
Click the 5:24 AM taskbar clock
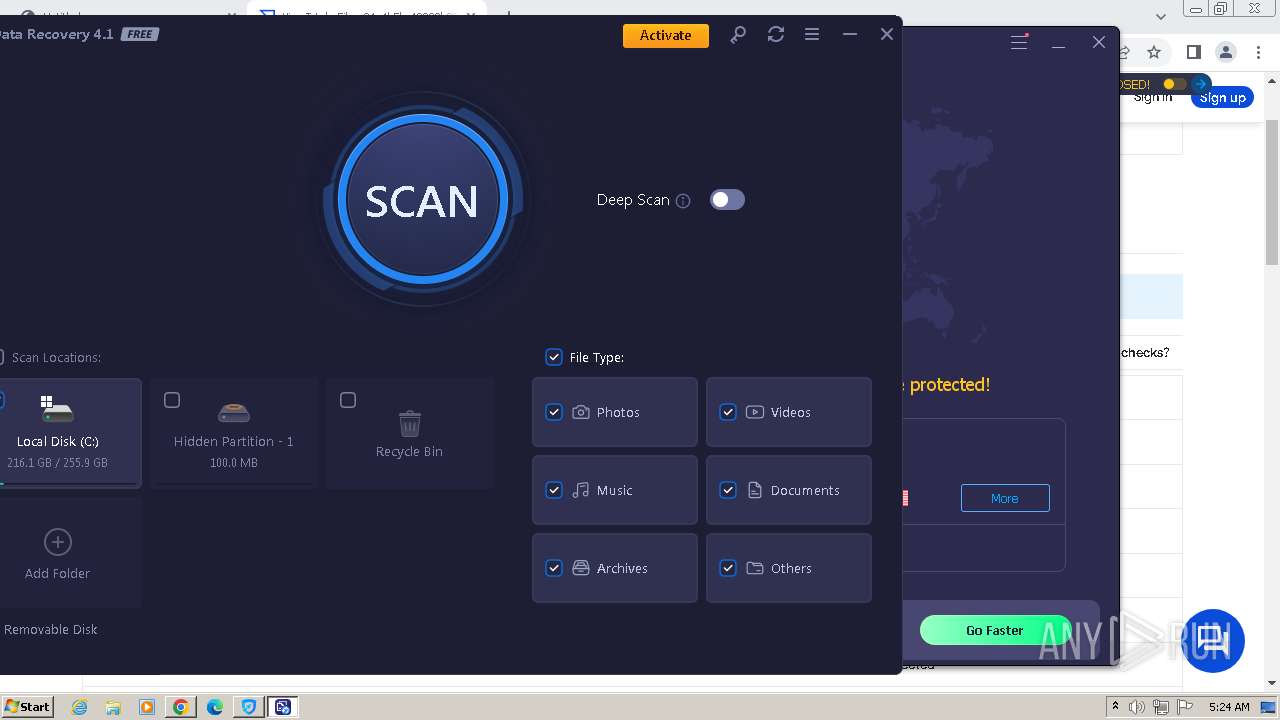(1229, 707)
